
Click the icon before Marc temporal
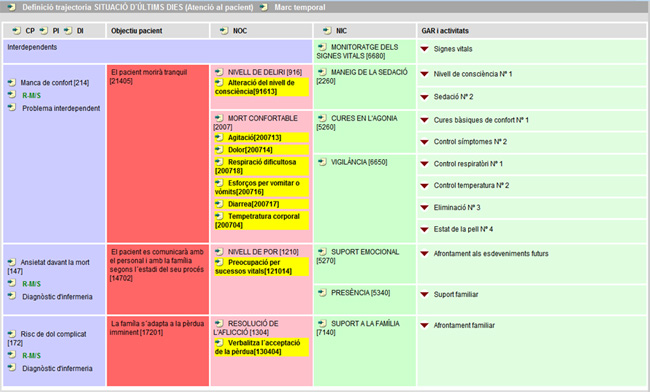(x=264, y=7)
